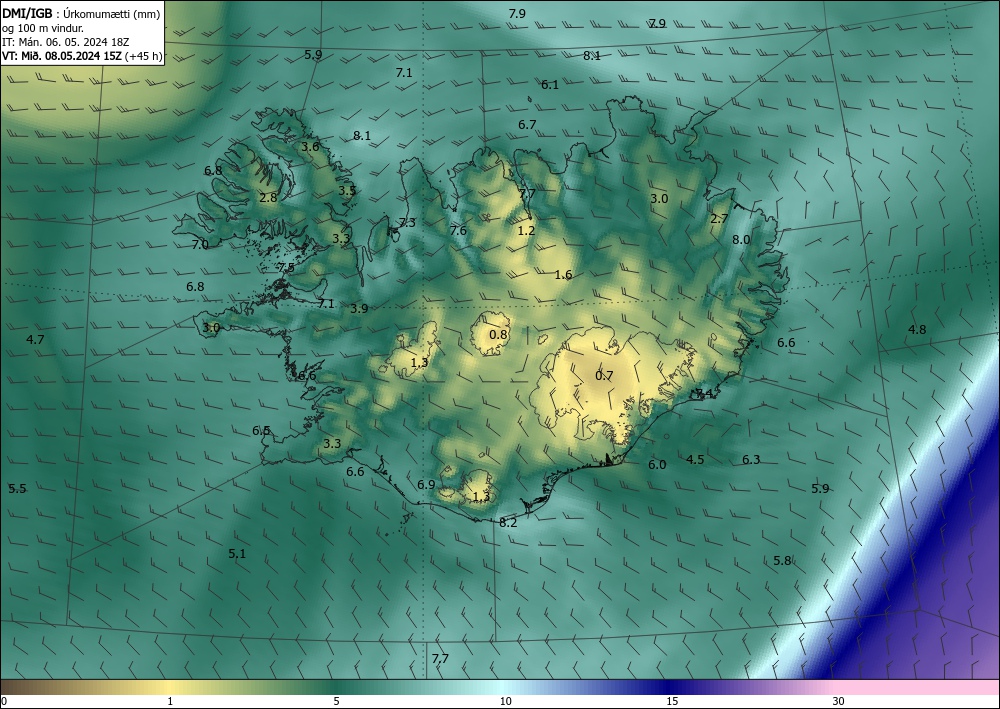Click the 7.7 value at the bottom edge
Image resolution: width=1000 pixels, height=709 pixels.
pos(440,659)
